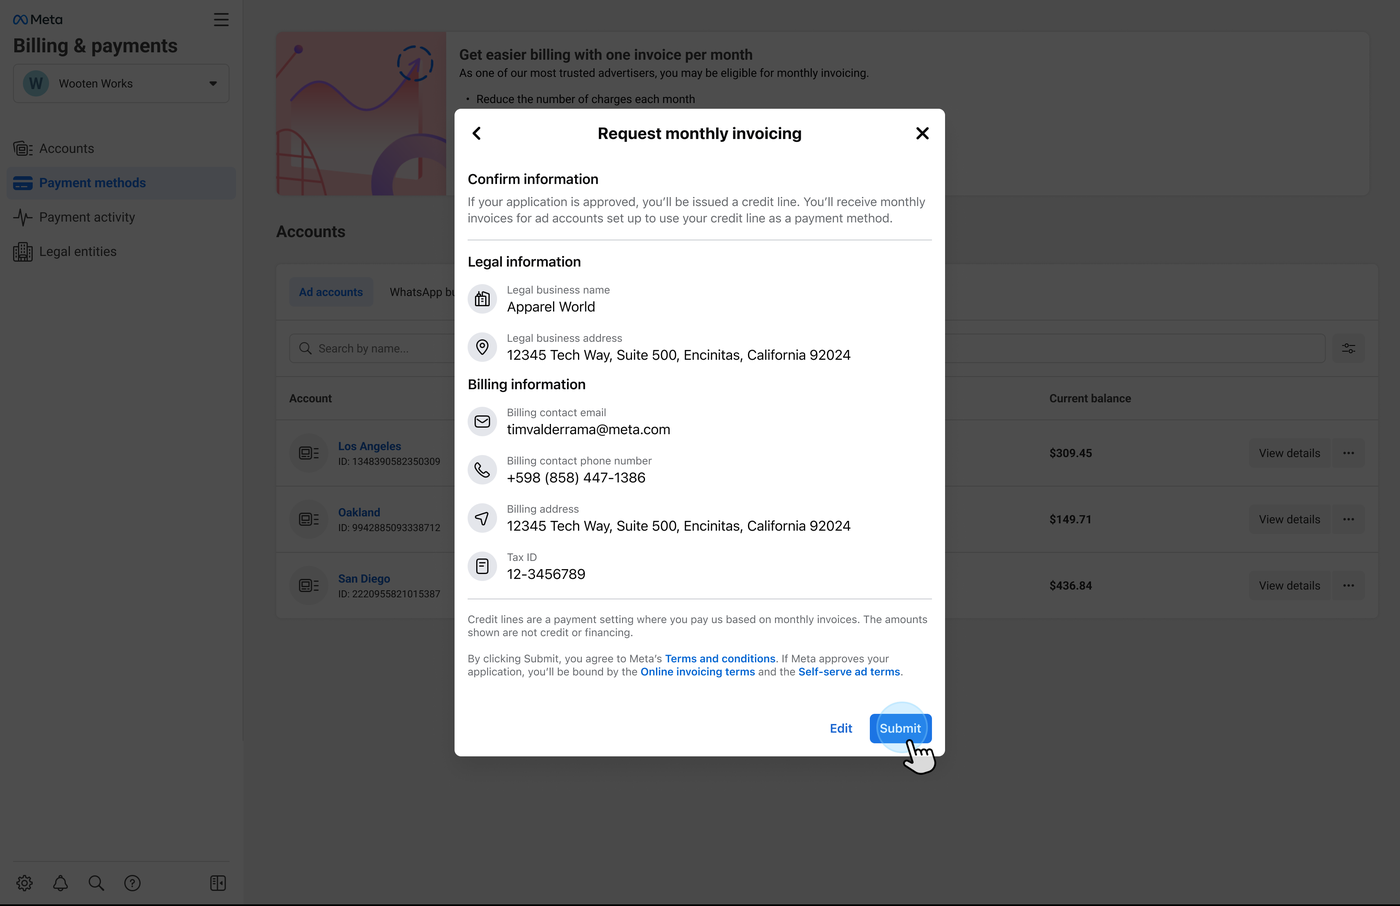Click the Legal business address pin icon

[482, 347]
